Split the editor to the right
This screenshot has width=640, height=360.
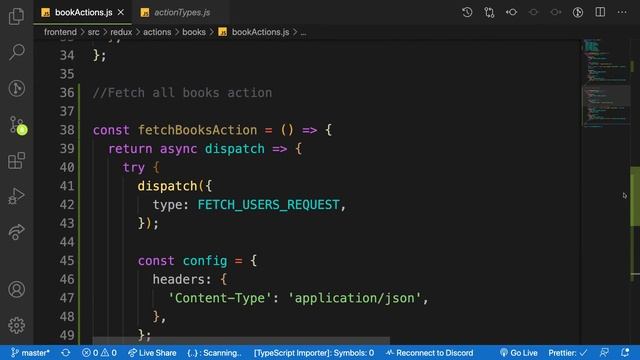coord(600,12)
